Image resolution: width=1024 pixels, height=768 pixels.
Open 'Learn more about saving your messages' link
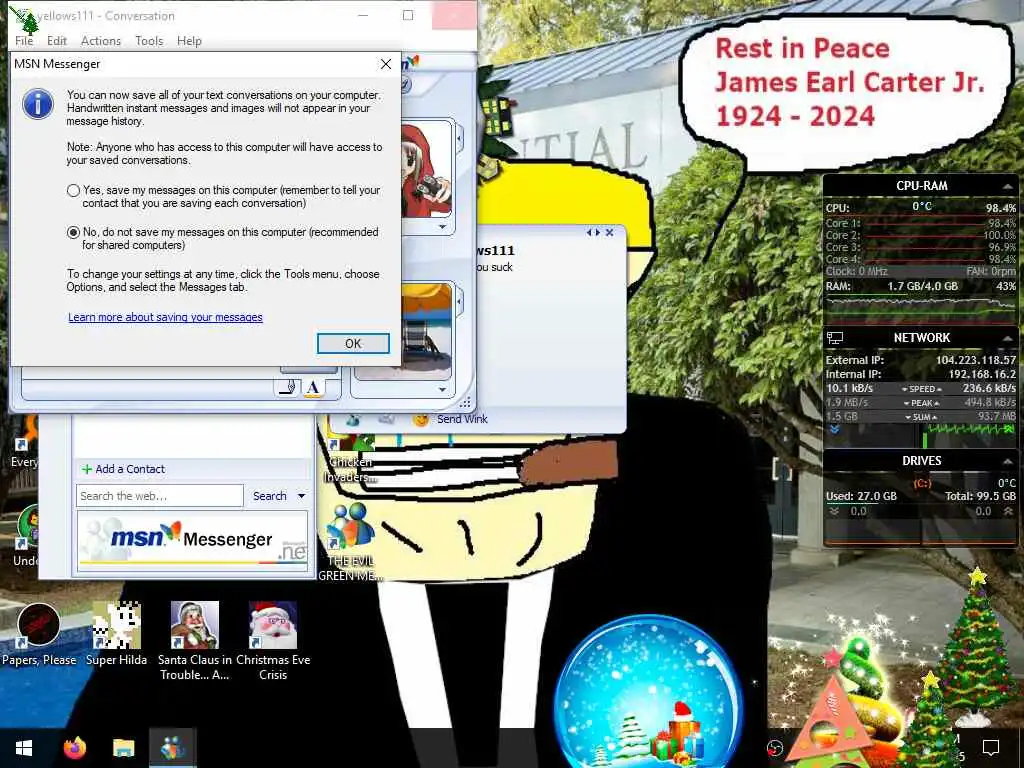[165, 317]
